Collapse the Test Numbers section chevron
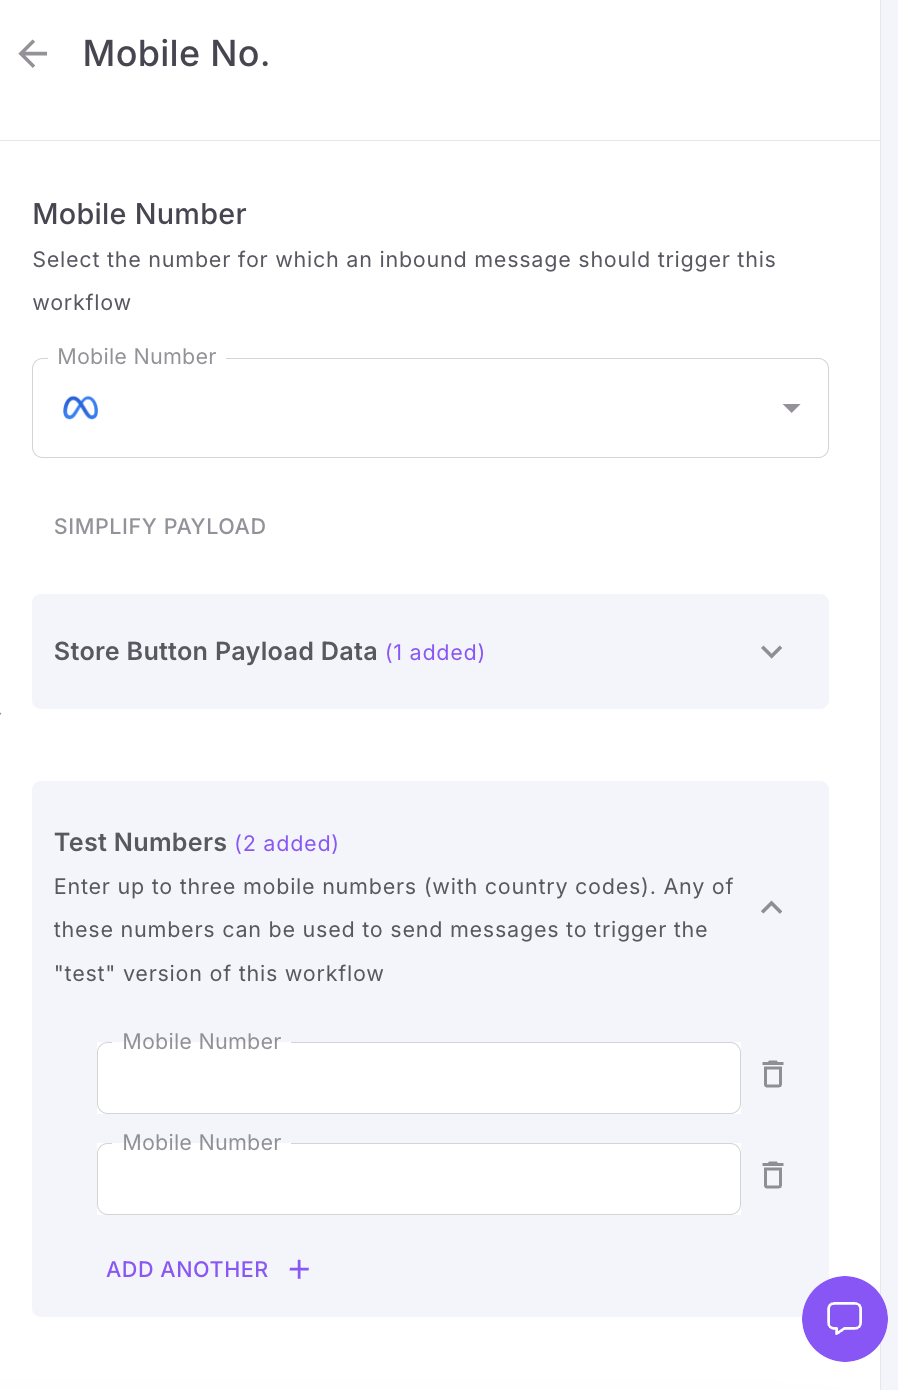The height and width of the screenshot is (1390, 898). 771,908
